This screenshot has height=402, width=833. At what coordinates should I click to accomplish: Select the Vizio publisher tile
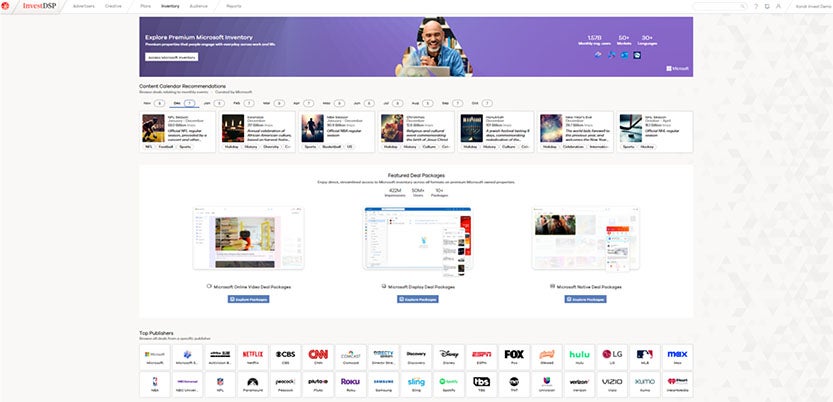612,384
